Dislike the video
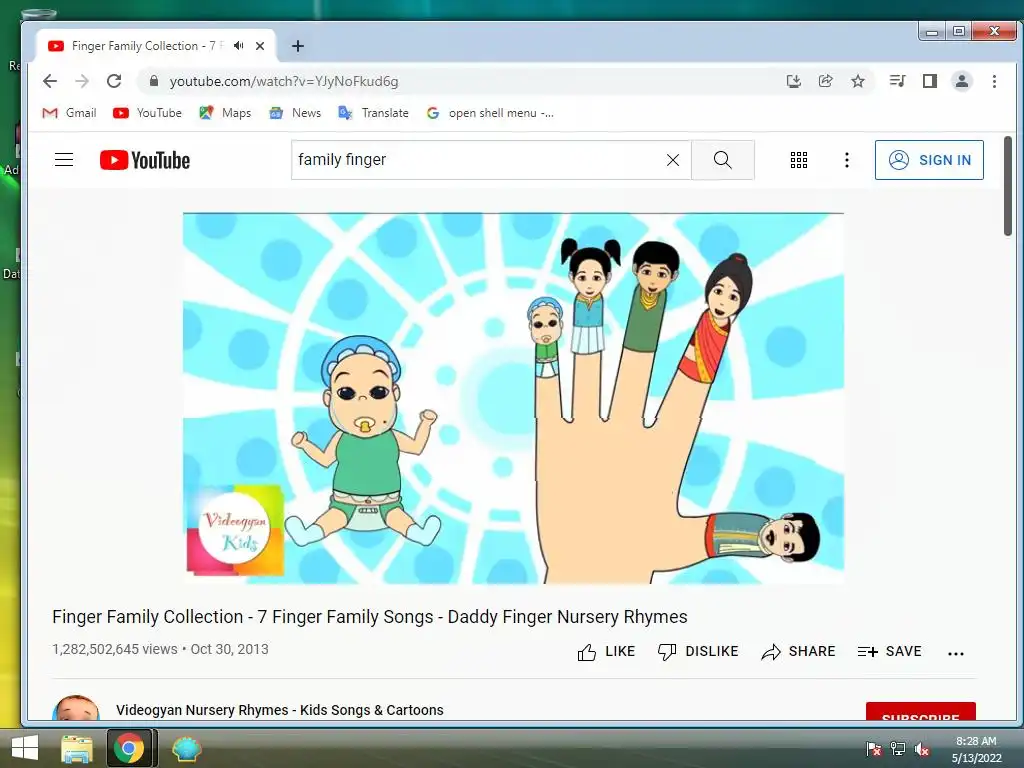1024x768 pixels. click(x=697, y=652)
